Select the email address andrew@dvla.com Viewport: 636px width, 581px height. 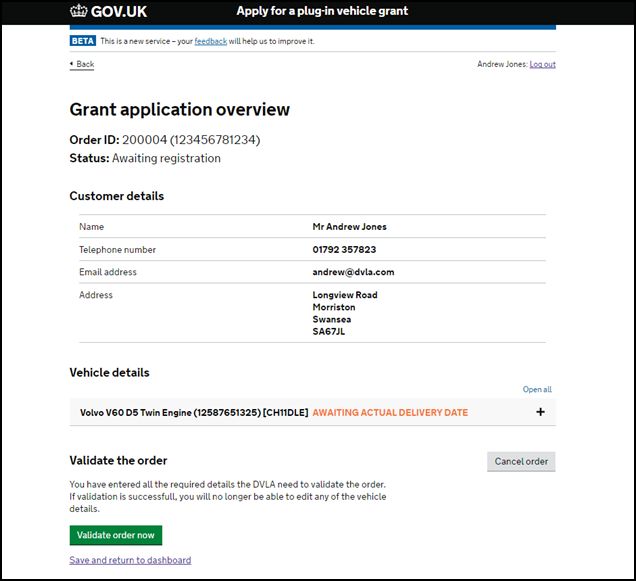point(353,272)
